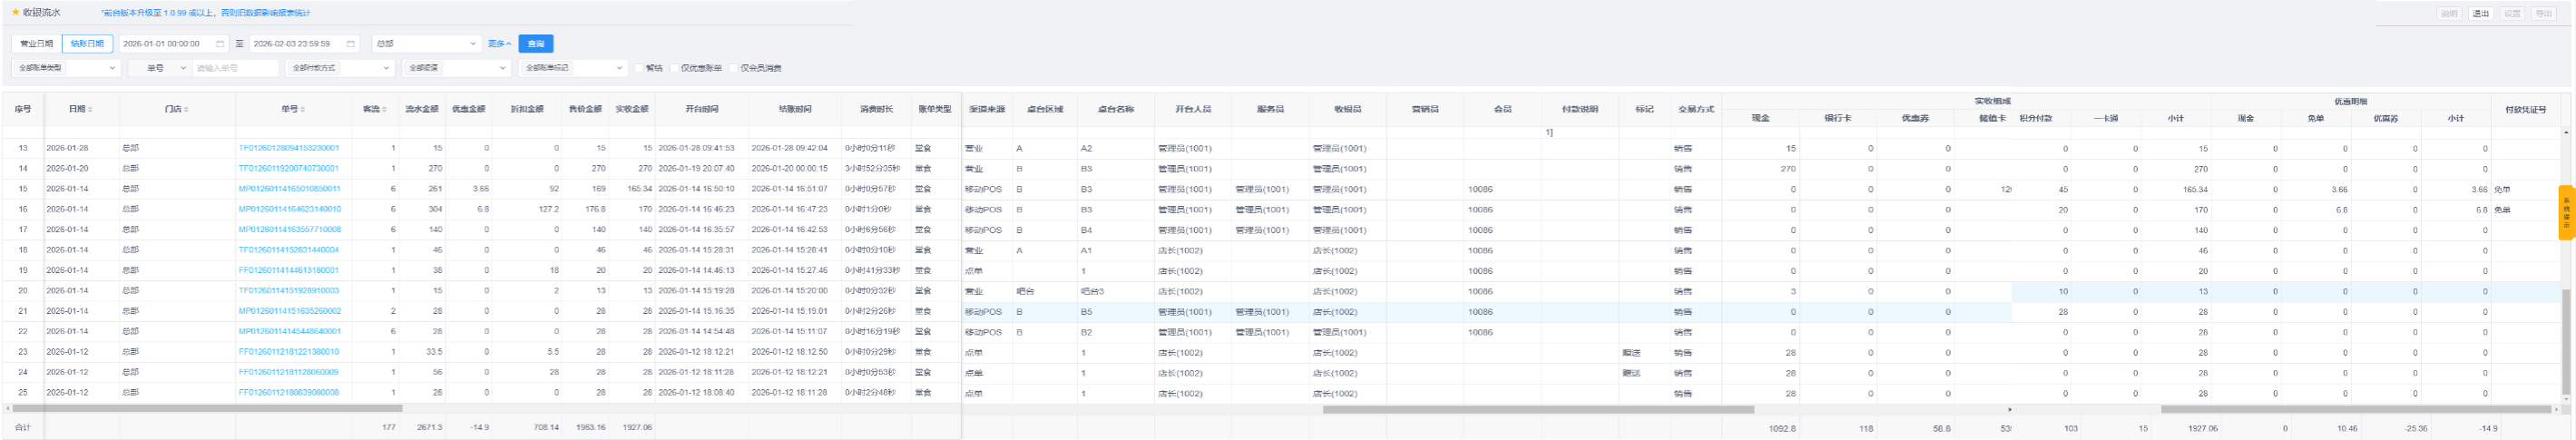
Task: Sort by the 日期 column sort arrows
Action: point(90,109)
